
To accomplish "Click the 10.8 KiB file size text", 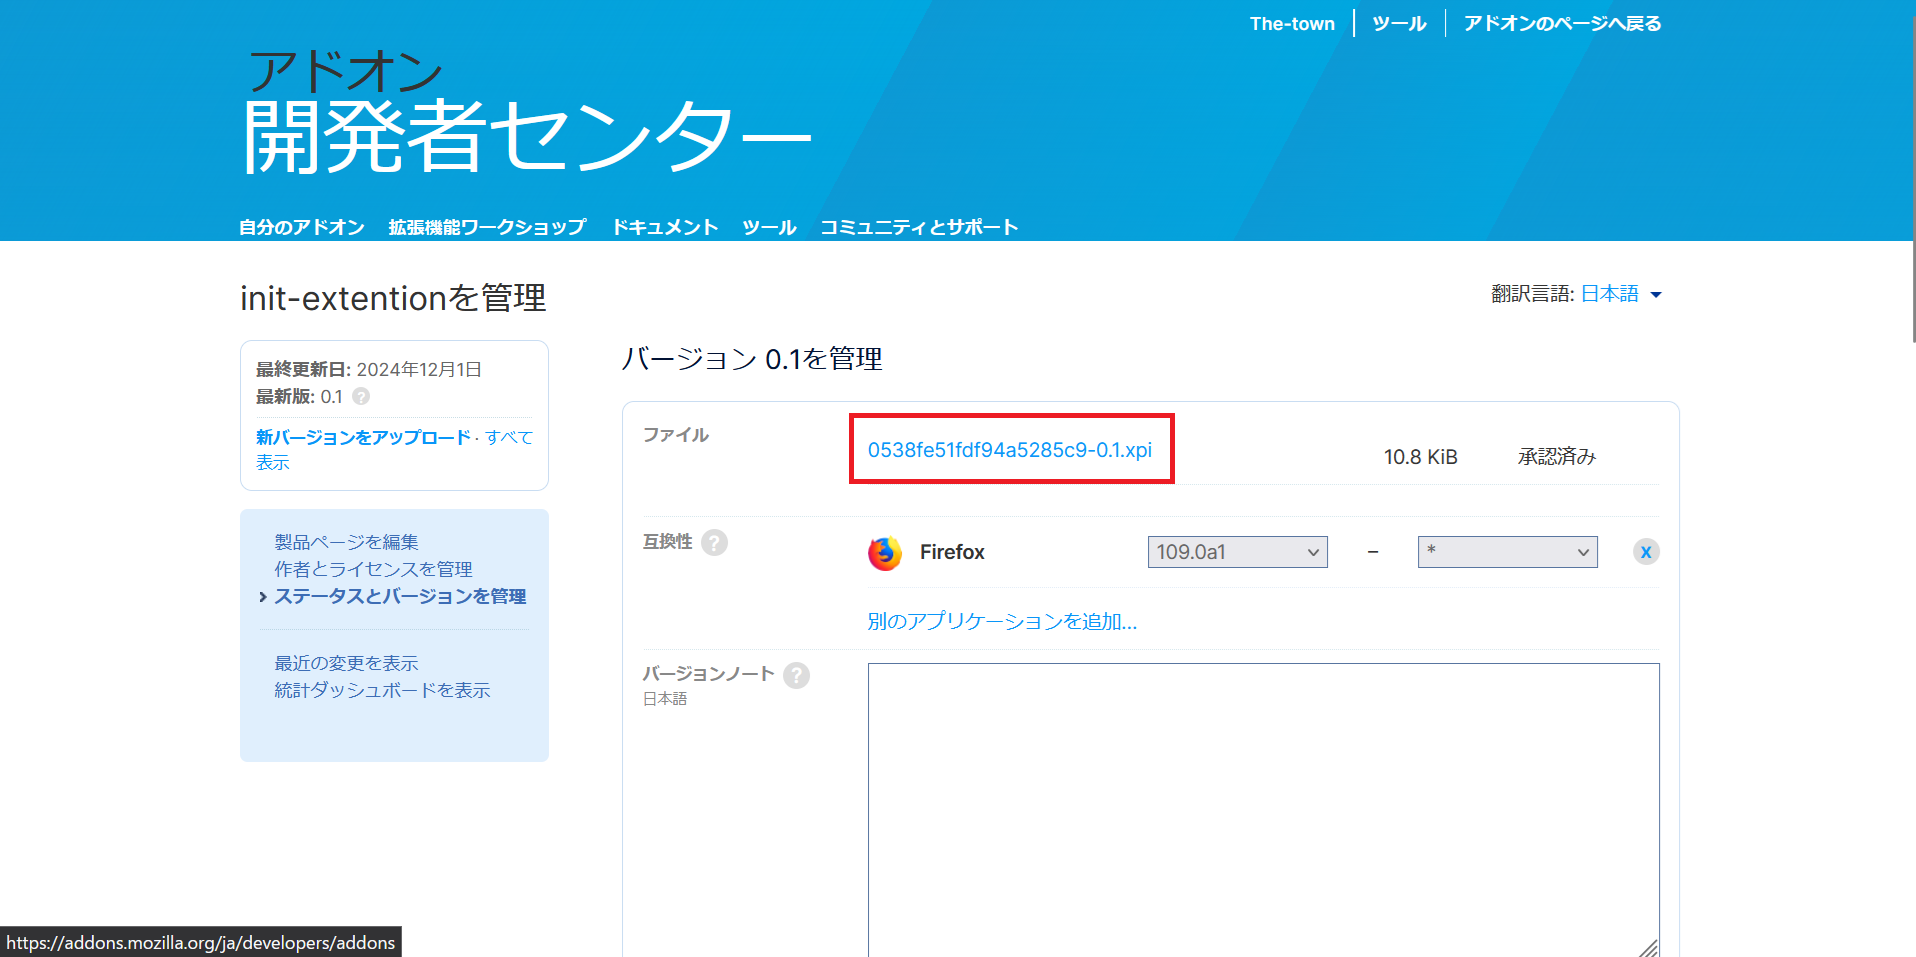I will click(x=1420, y=457).
